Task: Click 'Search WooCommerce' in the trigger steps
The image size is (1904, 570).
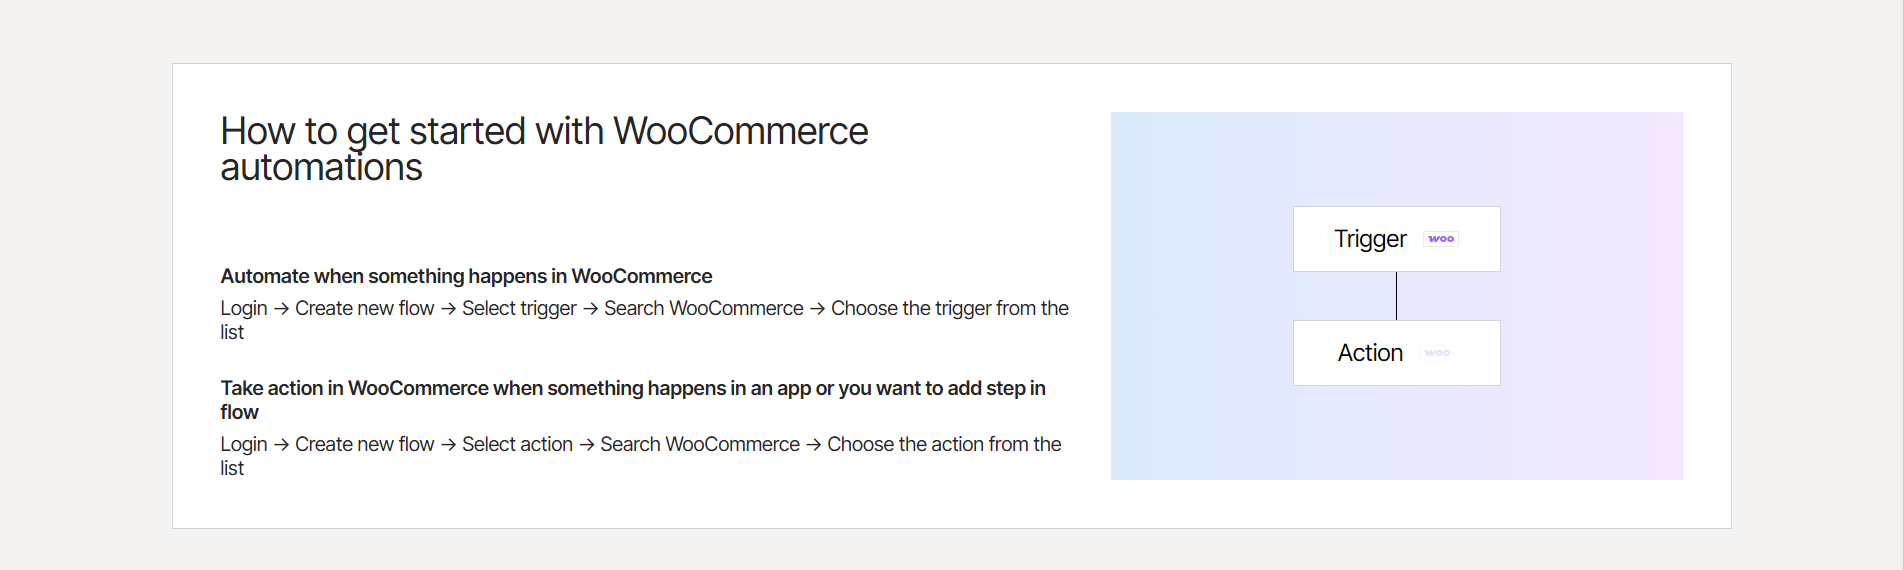Action: tap(703, 308)
